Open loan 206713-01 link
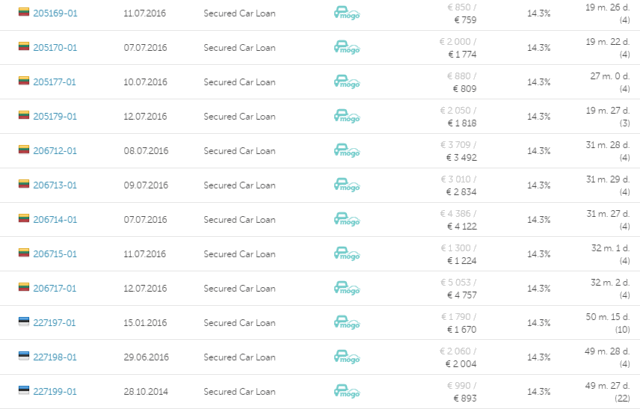The image size is (640, 409). pyautogui.click(x=55, y=185)
